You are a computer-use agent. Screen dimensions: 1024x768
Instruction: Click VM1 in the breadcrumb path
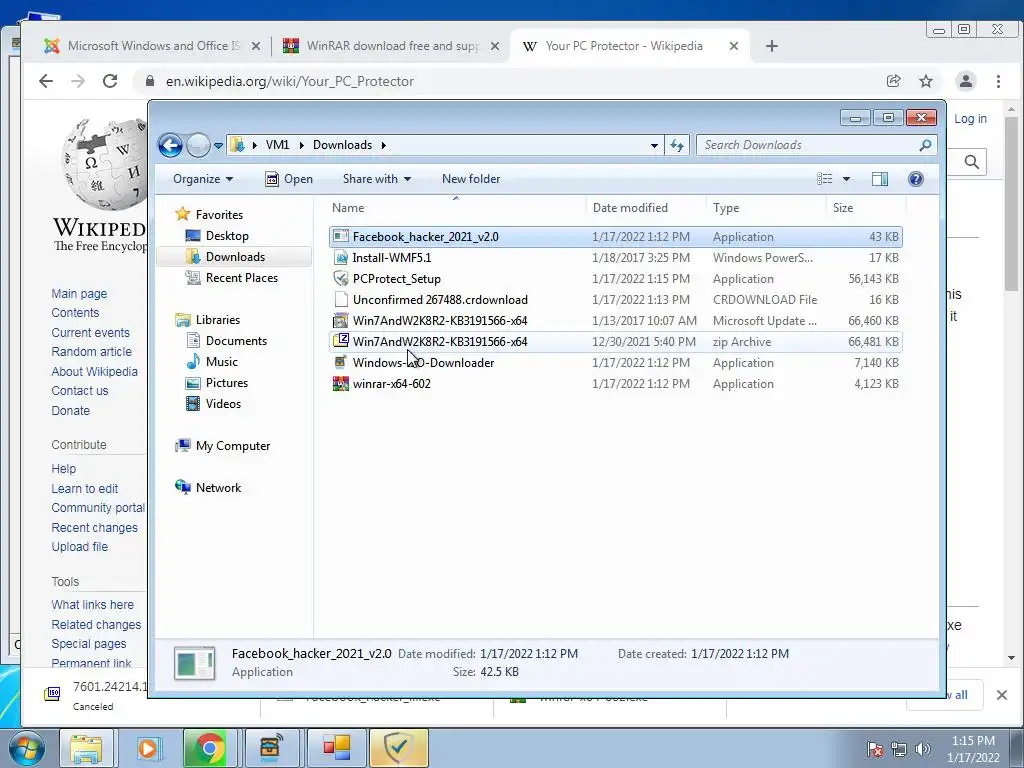click(x=277, y=145)
